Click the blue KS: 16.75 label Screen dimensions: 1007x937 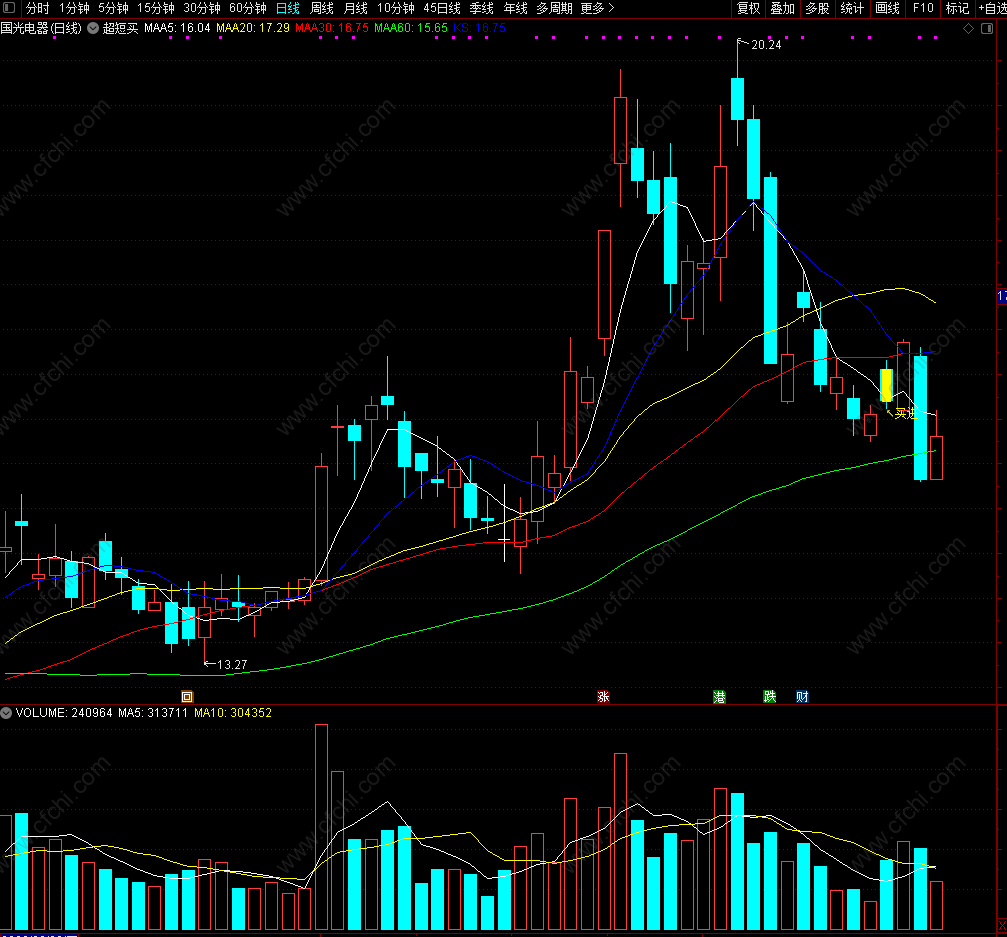pyautogui.click(x=480, y=28)
